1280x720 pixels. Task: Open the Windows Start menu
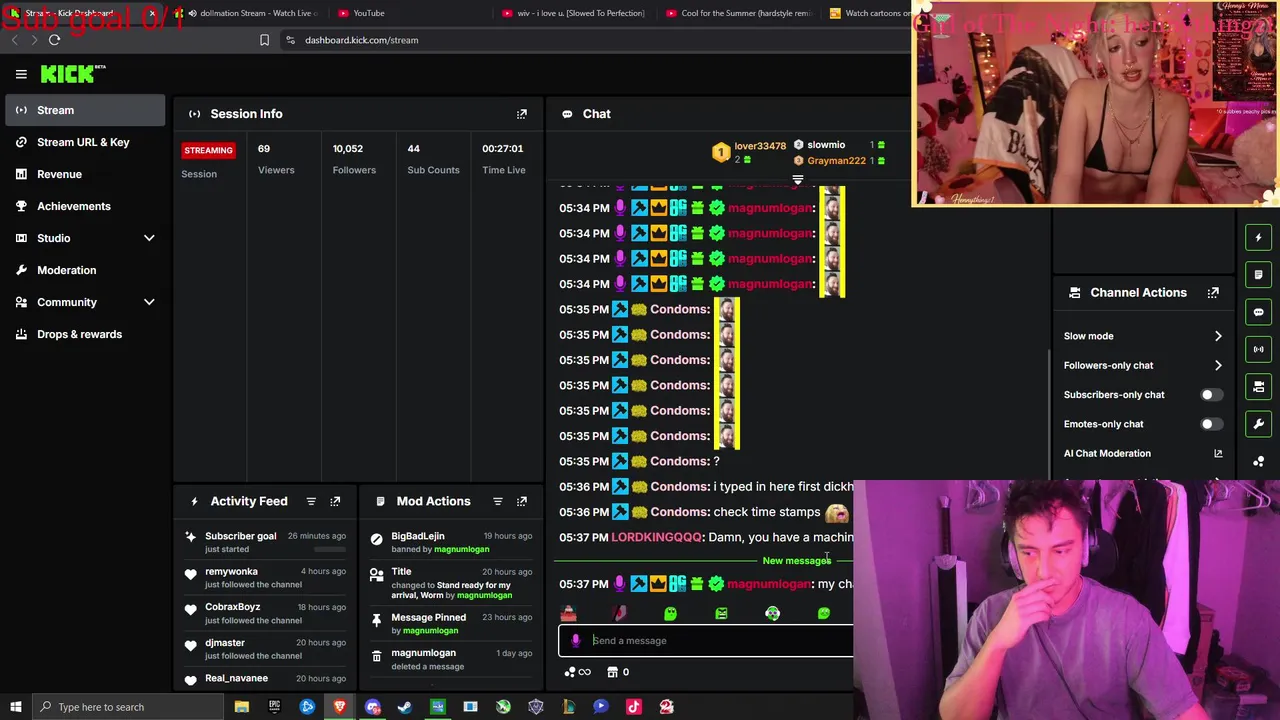pos(16,707)
